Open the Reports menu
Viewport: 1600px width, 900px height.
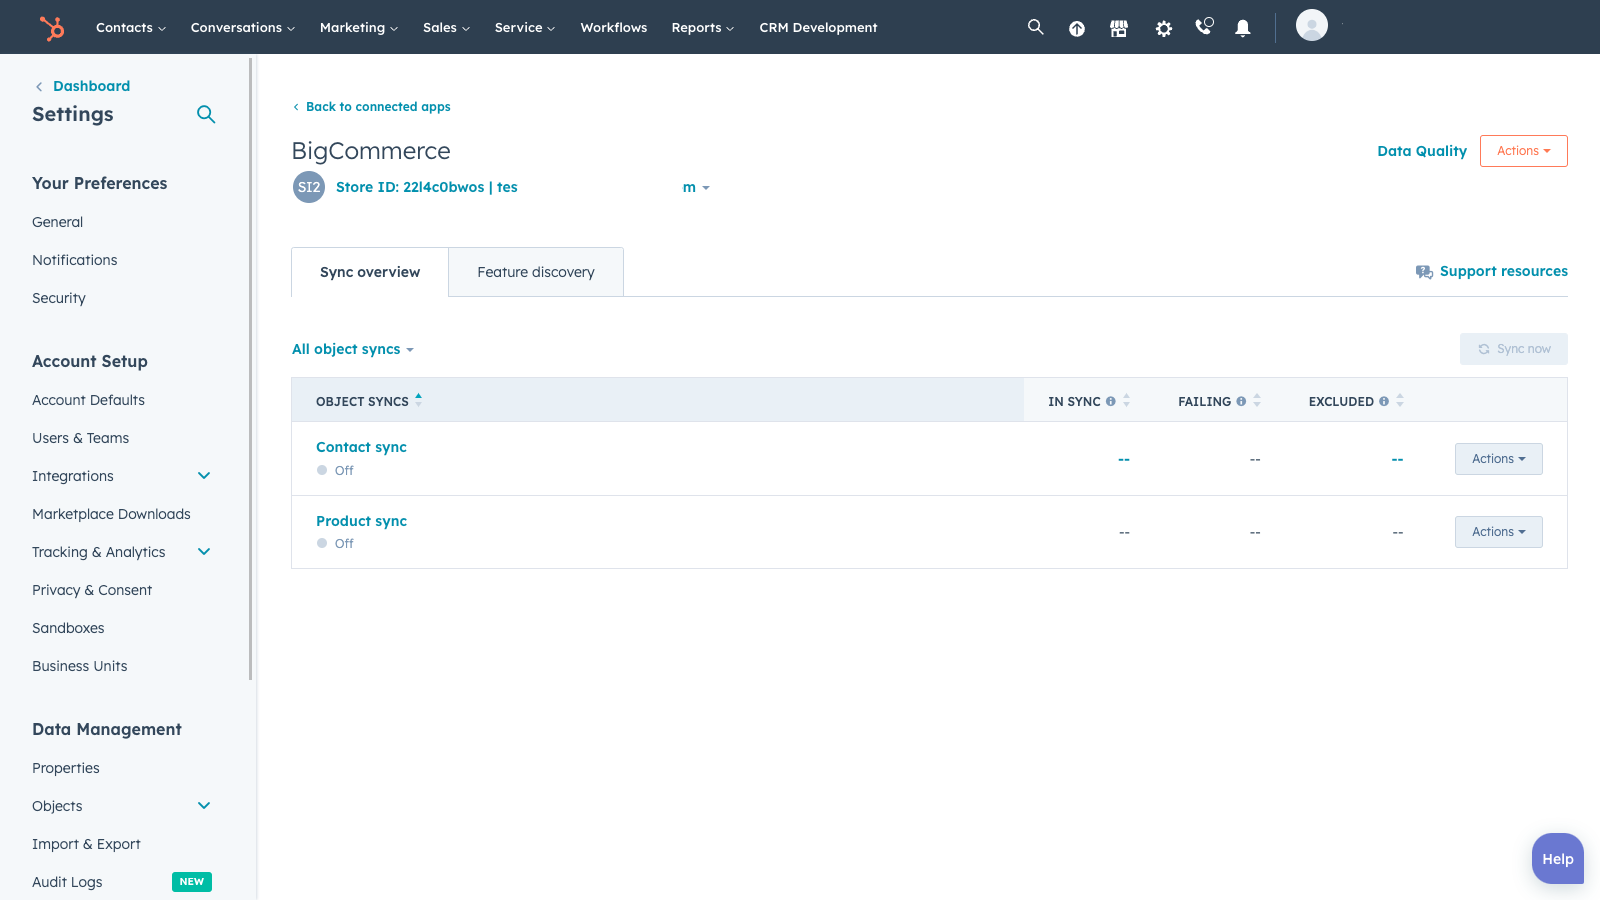(x=703, y=27)
